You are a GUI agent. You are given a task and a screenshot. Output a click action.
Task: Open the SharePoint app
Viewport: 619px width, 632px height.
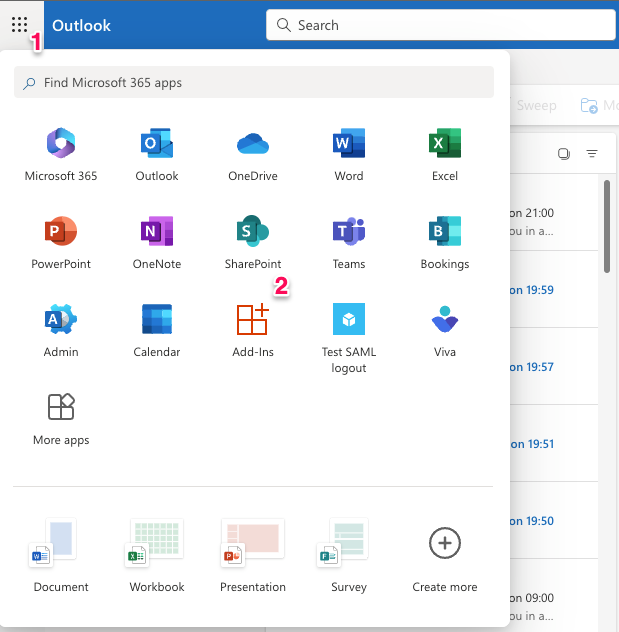pos(253,243)
